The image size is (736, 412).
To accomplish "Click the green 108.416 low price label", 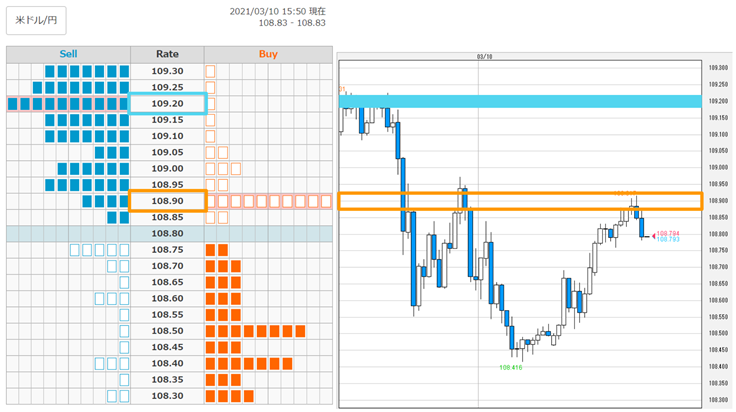I will tap(511, 367).
